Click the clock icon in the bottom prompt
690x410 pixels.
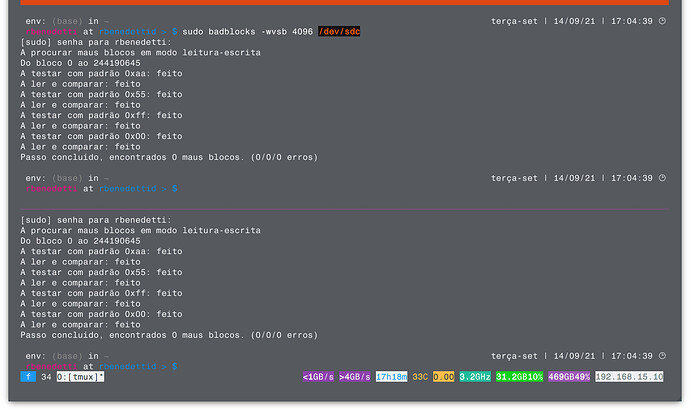663,356
